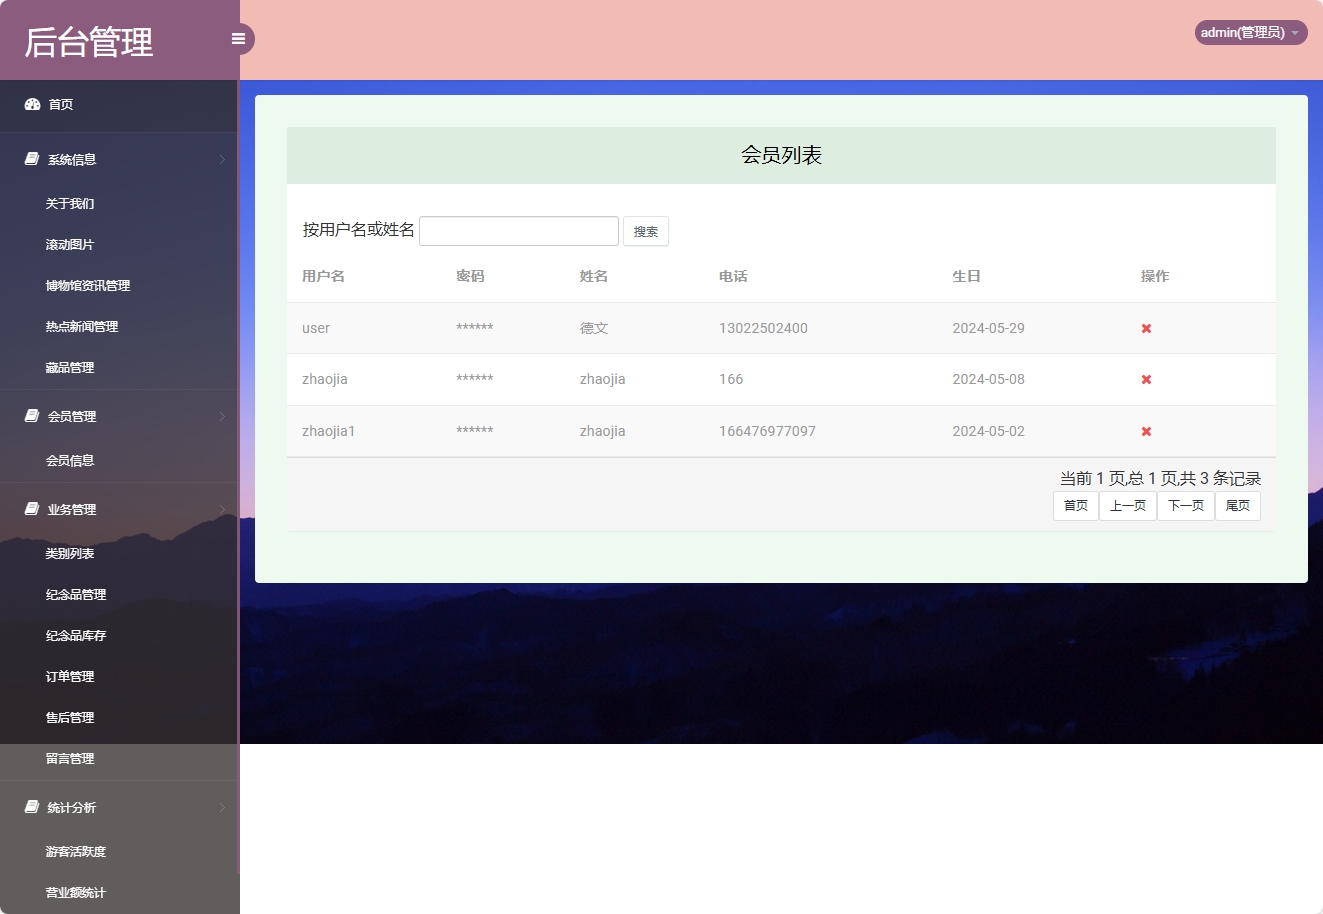
Task: Open the admin(管理员) account dropdown
Action: (x=1249, y=31)
